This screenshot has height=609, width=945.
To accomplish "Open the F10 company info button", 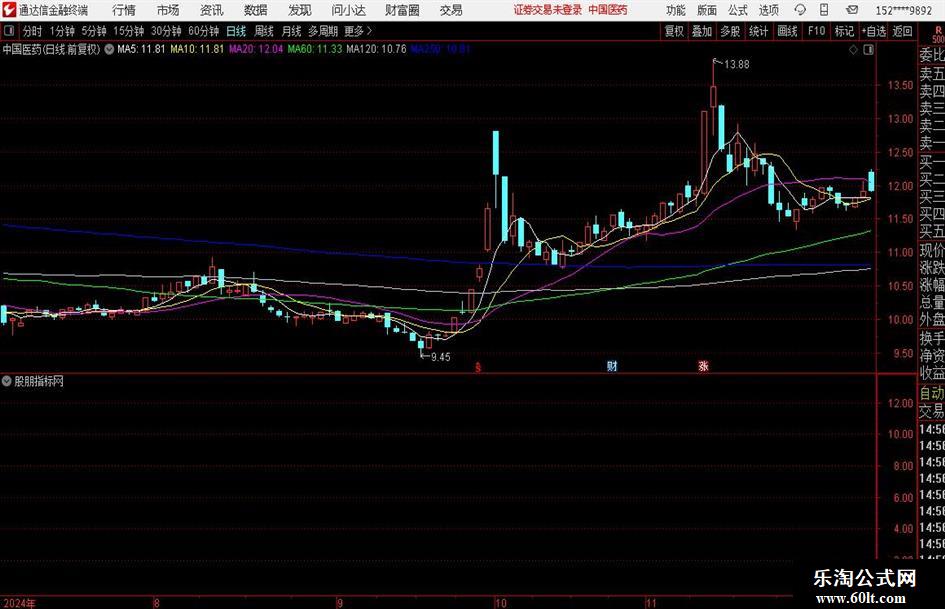I will [x=817, y=31].
